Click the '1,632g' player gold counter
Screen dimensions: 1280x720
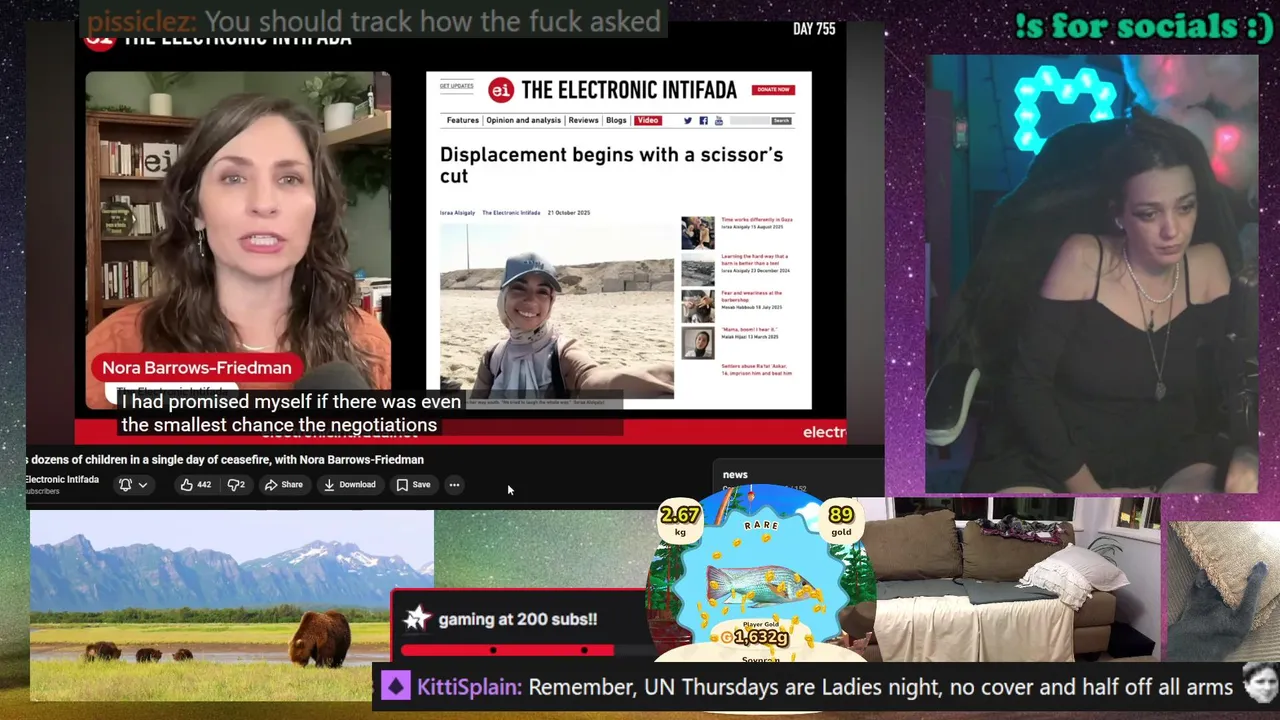[x=760, y=637]
